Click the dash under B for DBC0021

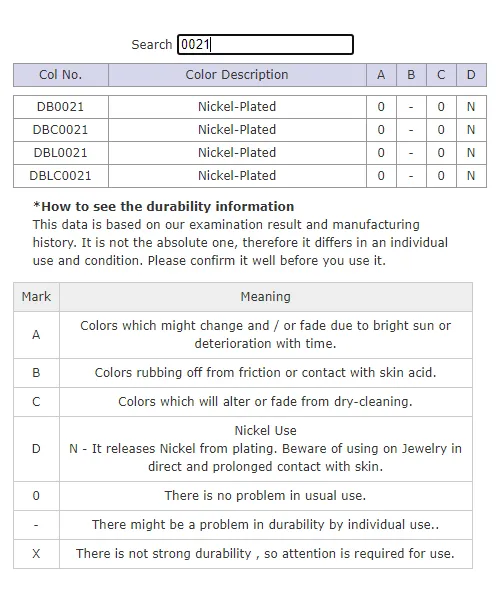click(411, 130)
